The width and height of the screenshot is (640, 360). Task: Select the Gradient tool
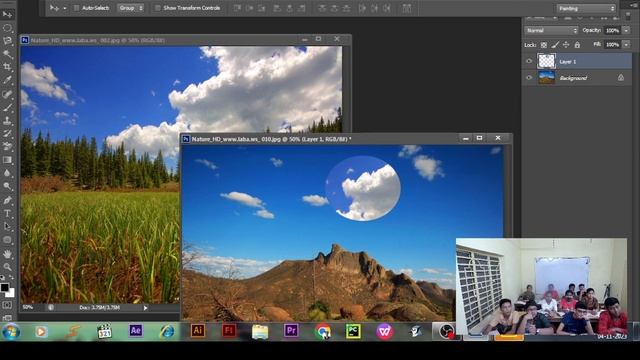(x=7, y=160)
